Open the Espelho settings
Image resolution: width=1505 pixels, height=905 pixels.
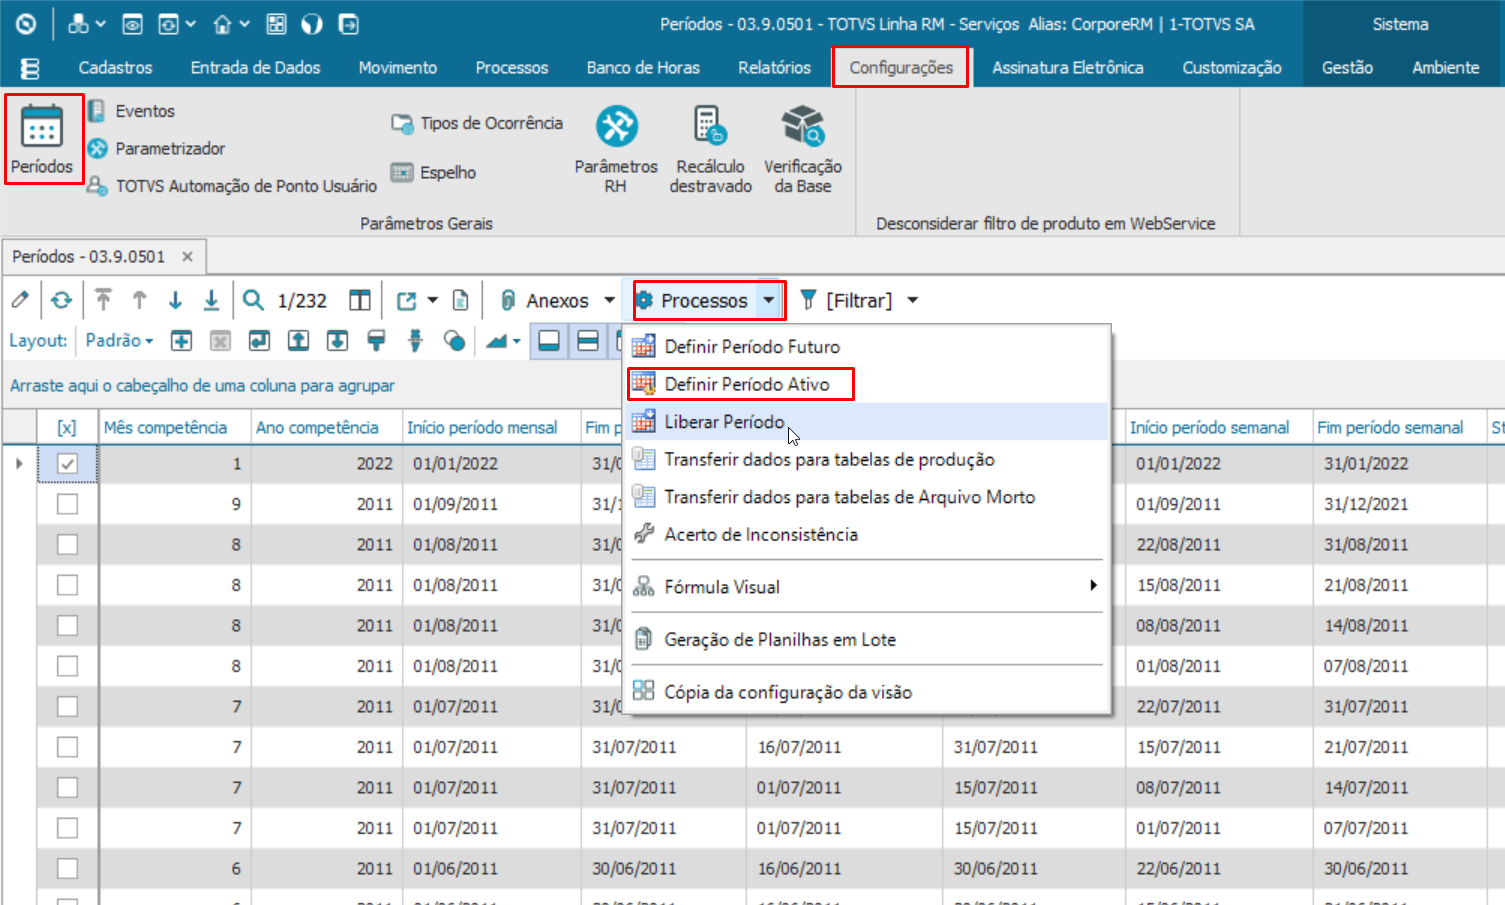click(x=433, y=172)
